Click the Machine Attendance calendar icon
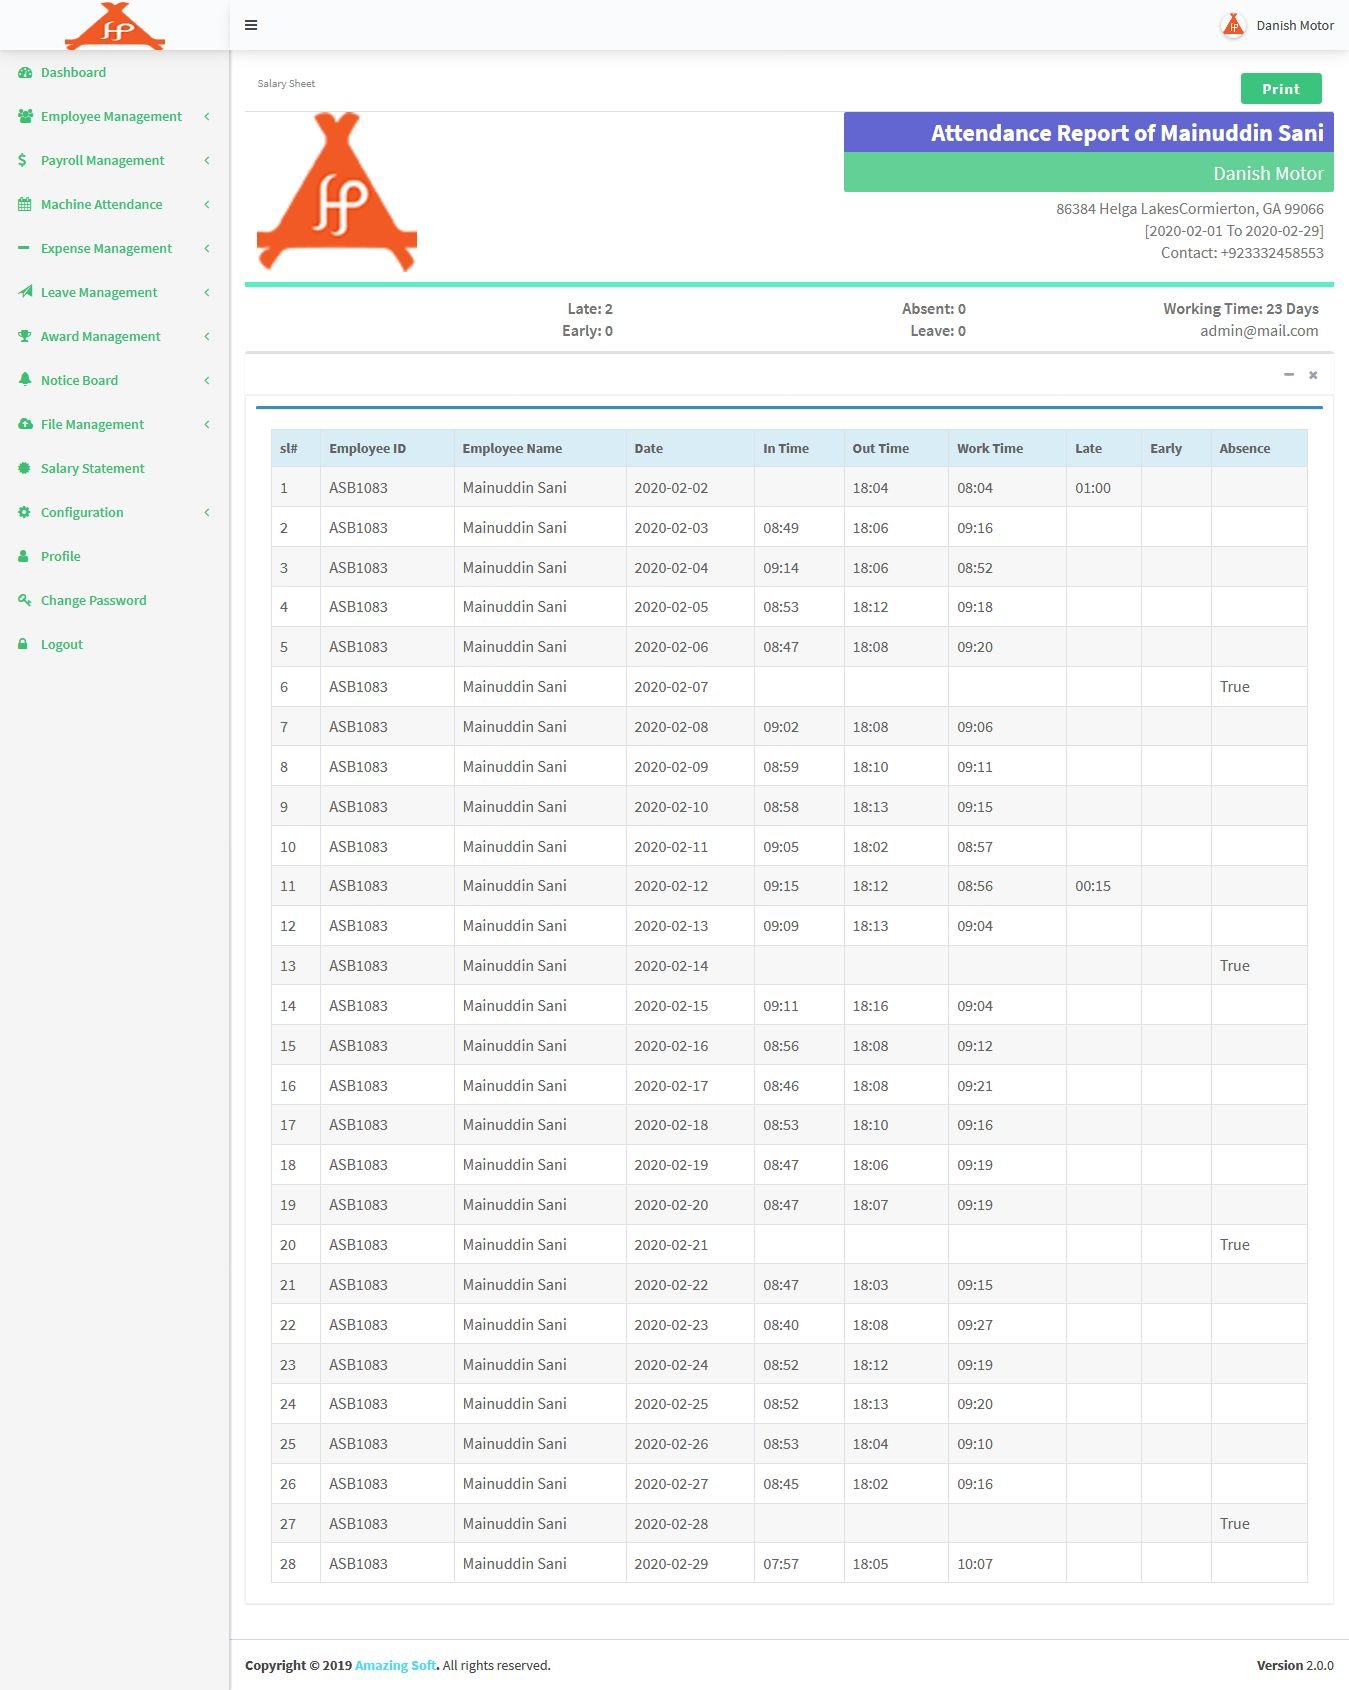1349x1690 pixels. pos(25,205)
